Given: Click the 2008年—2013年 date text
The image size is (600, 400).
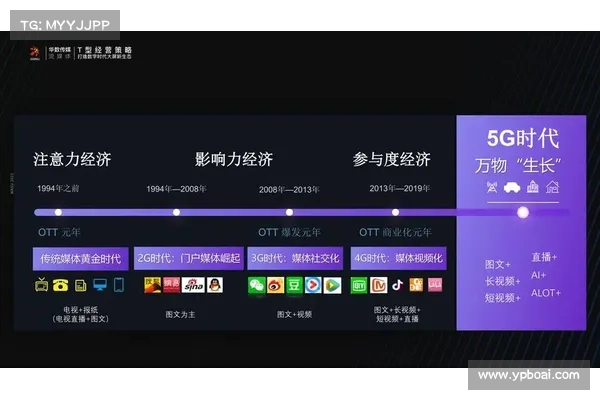Looking at the screenshot, I should pyautogui.click(x=289, y=189).
